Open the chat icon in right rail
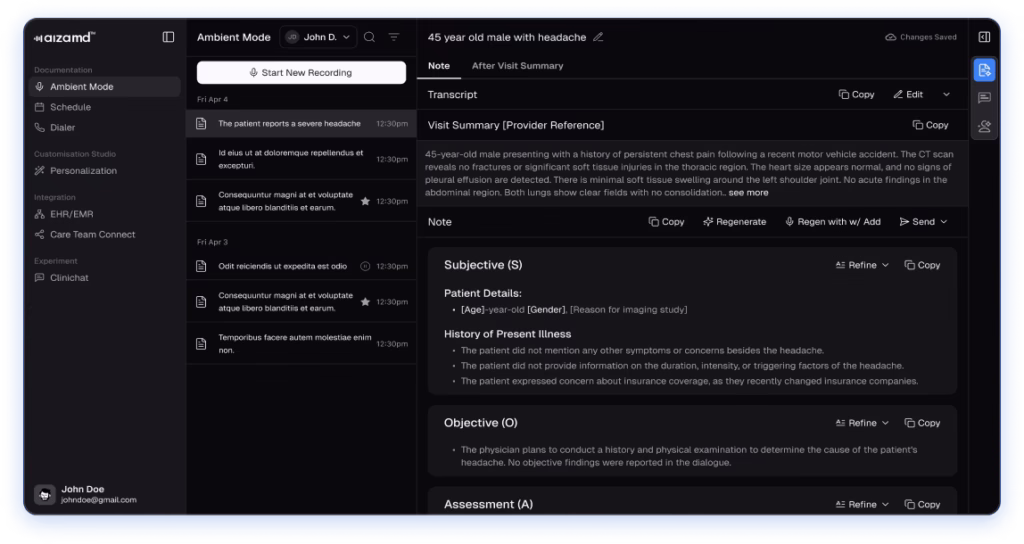 pos(984,98)
